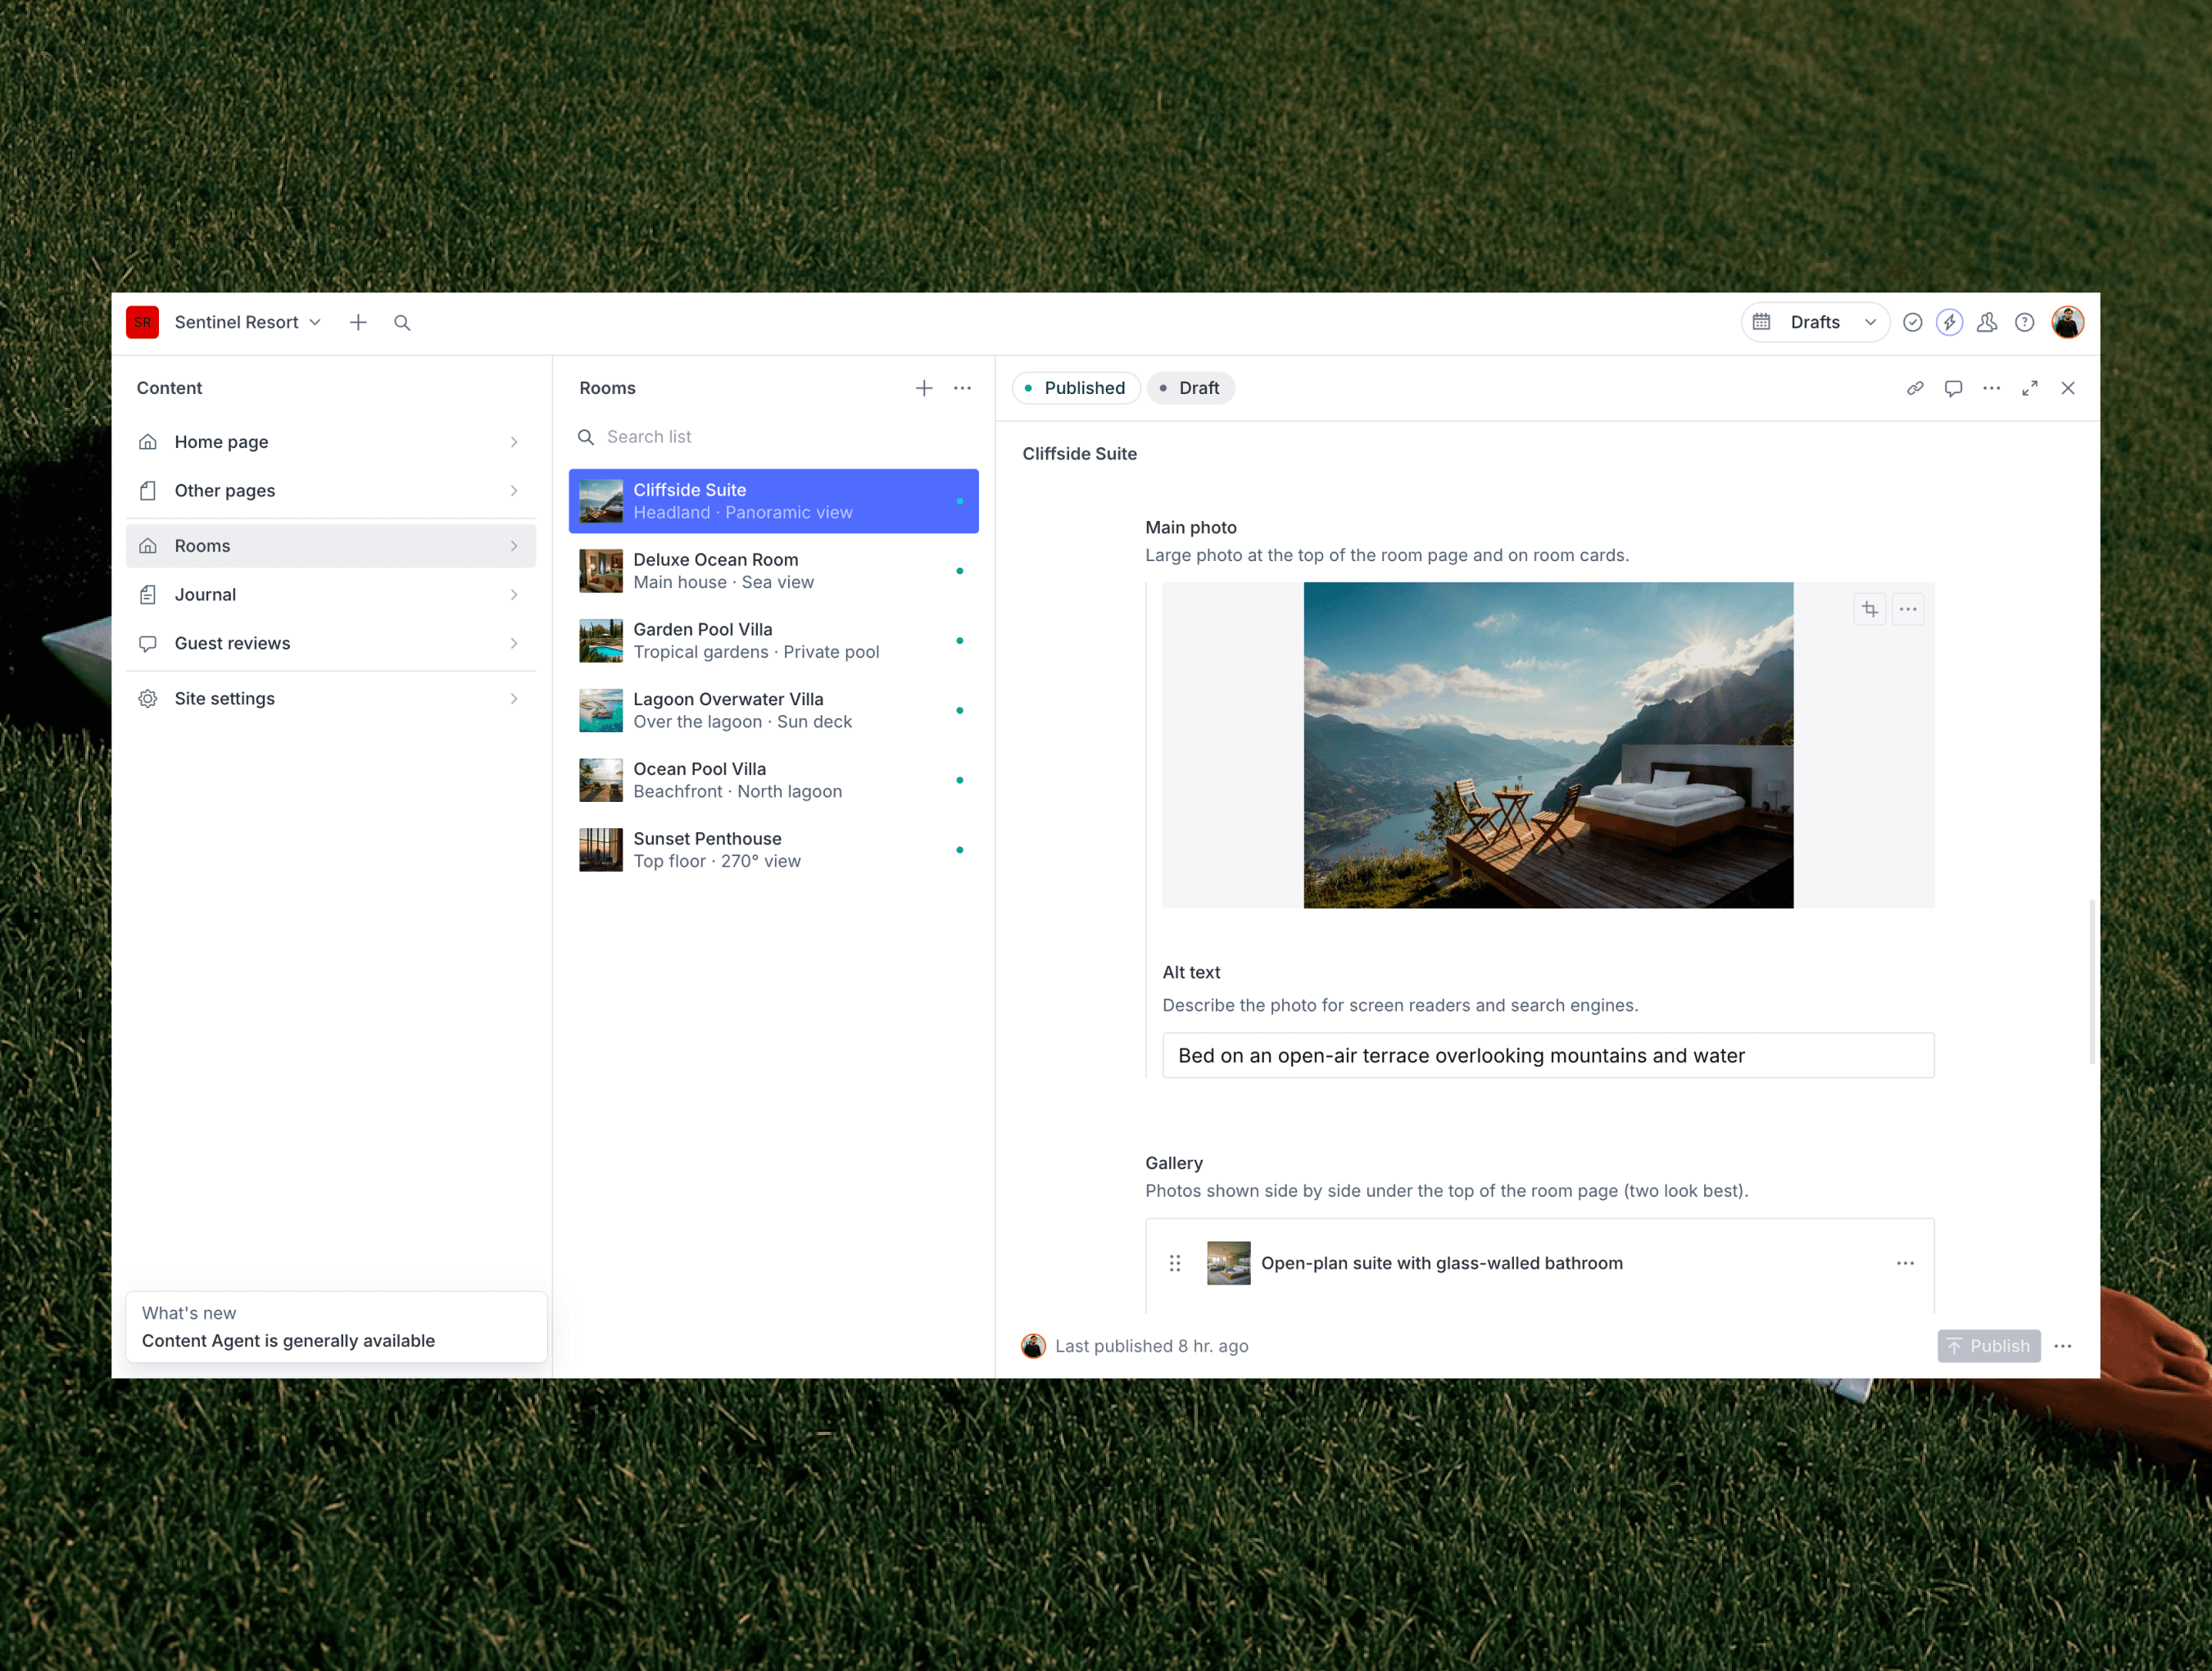Open the Rooms list options menu
The height and width of the screenshot is (1671, 2212).
(962, 388)
